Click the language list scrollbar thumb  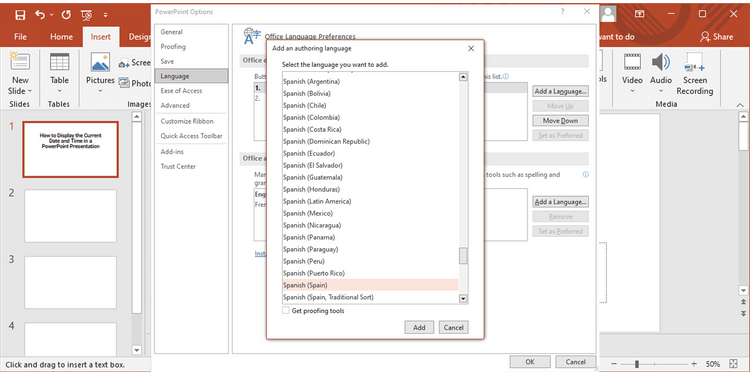[x=463, y=255]
